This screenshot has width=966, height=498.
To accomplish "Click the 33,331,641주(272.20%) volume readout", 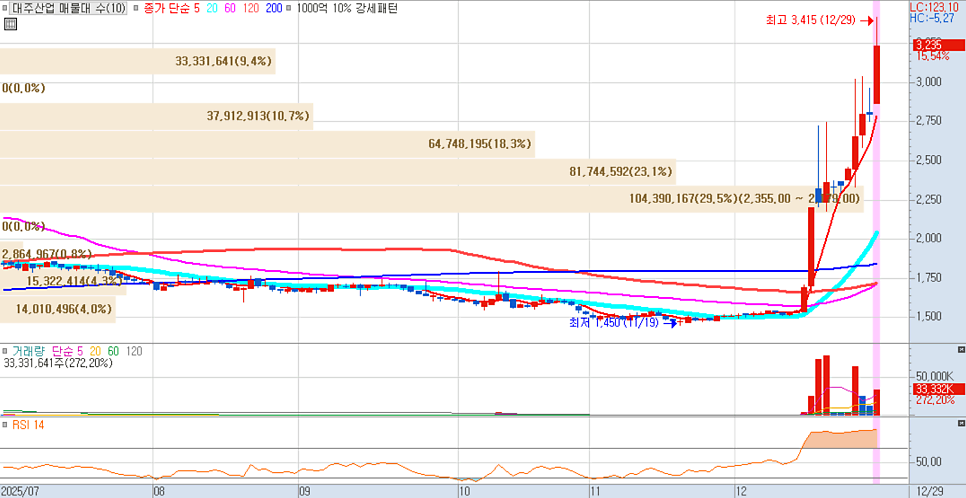I will (57, 364).
